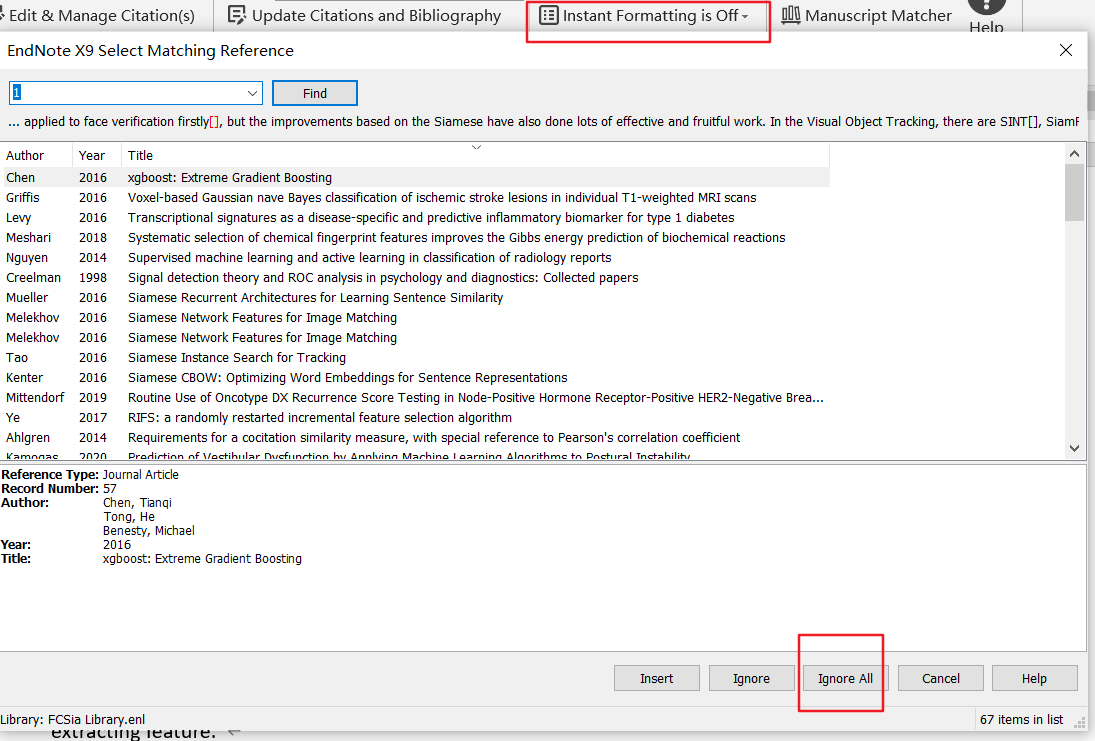Click the Manuscript Matcher books icon

791,15
